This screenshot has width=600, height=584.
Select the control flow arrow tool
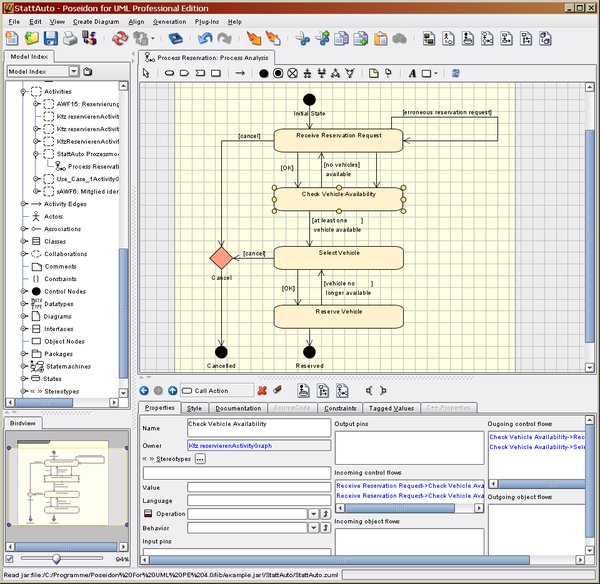[240, 73]
